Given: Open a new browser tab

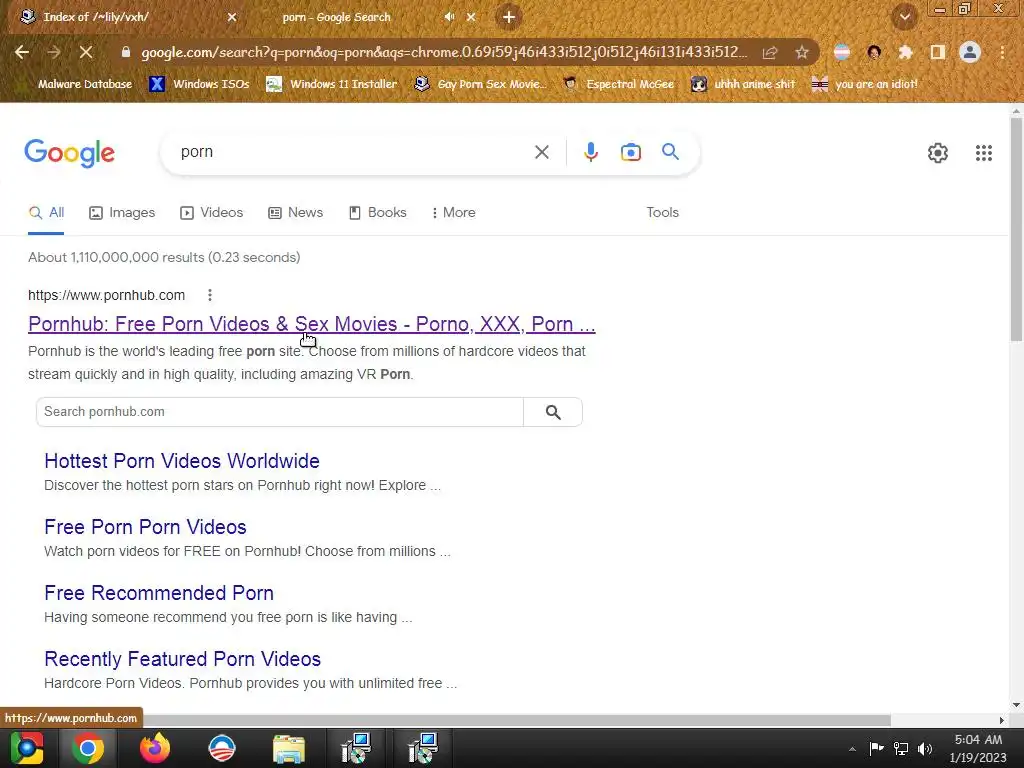Looking at the screenshot, I should [x=509, y=17].
